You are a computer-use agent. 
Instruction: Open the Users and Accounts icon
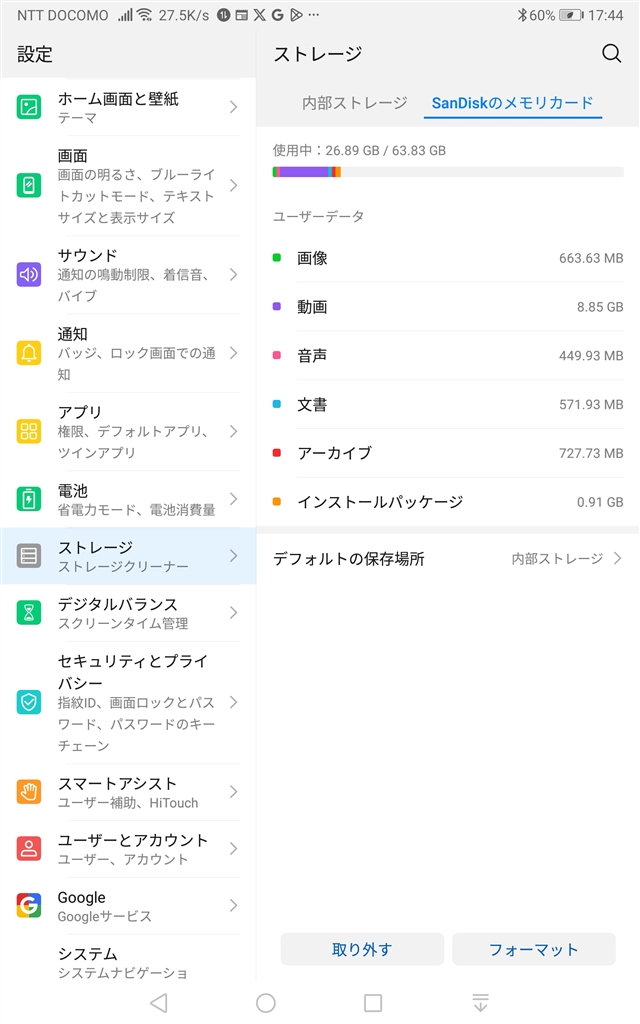click(29, 849)
